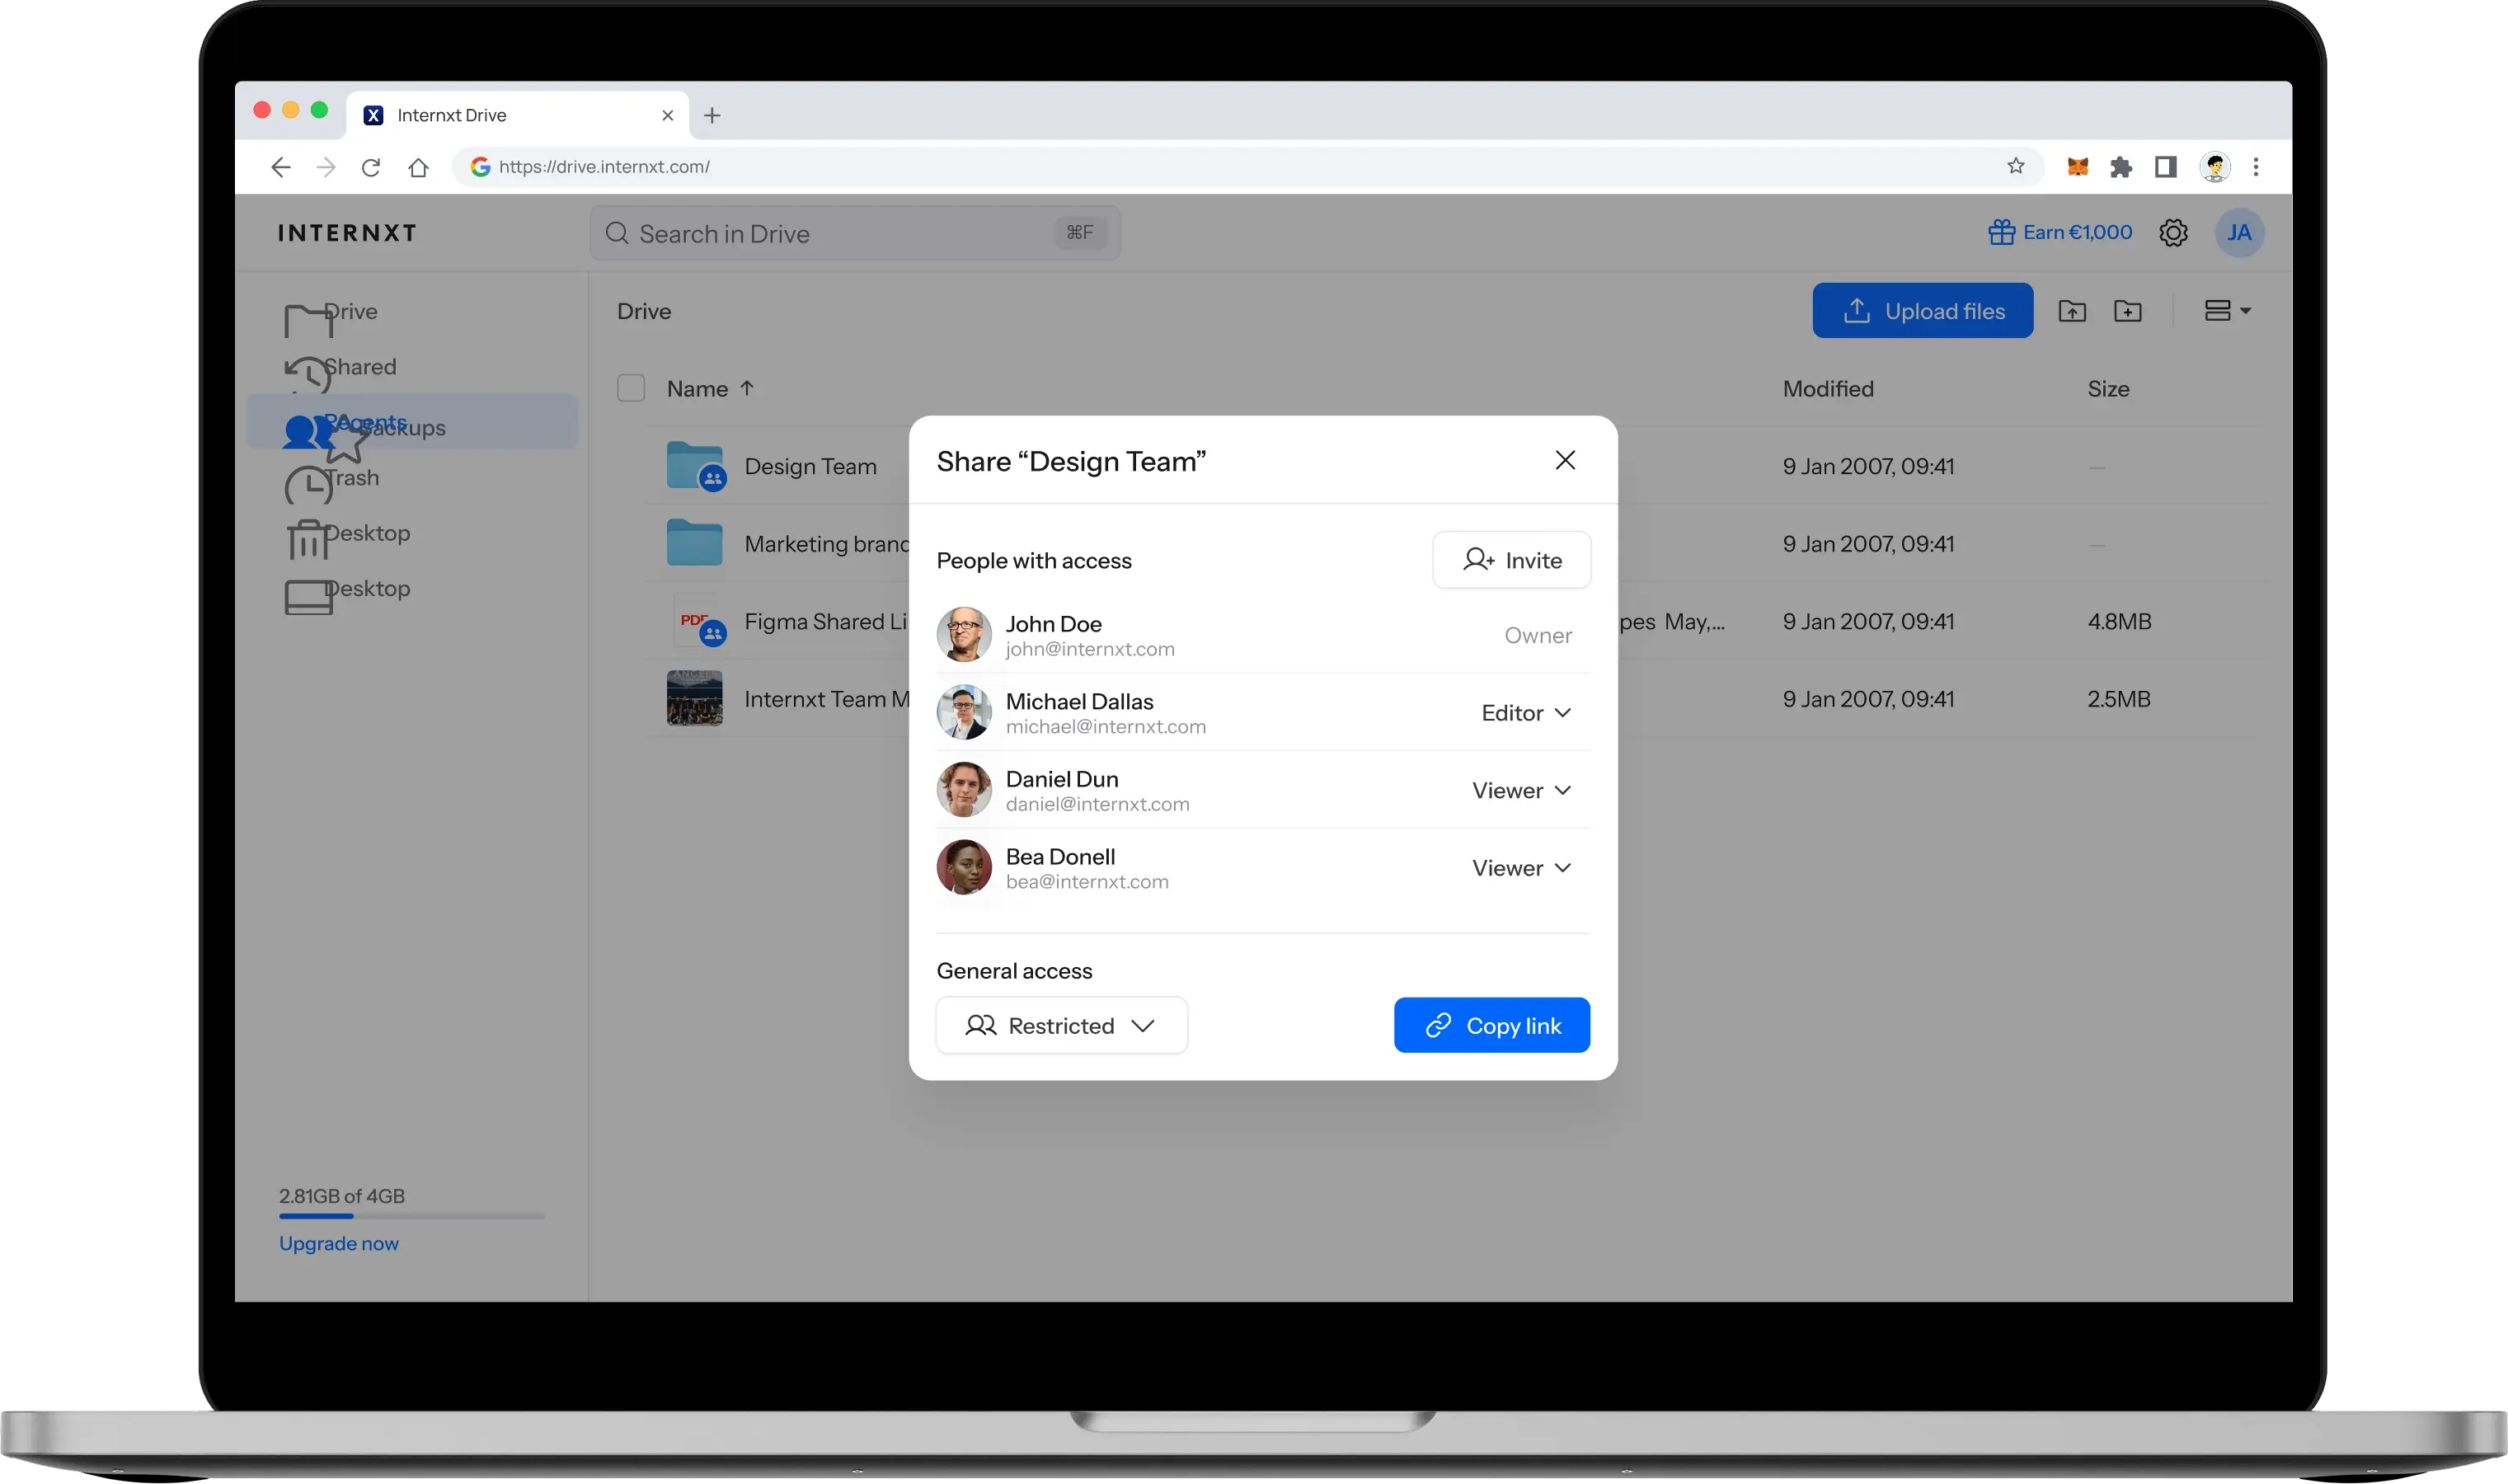Open Michael Dallas's Editor role dropdown
Viewport: 2508px width, 1484px height.
(x=1526, y=712)
